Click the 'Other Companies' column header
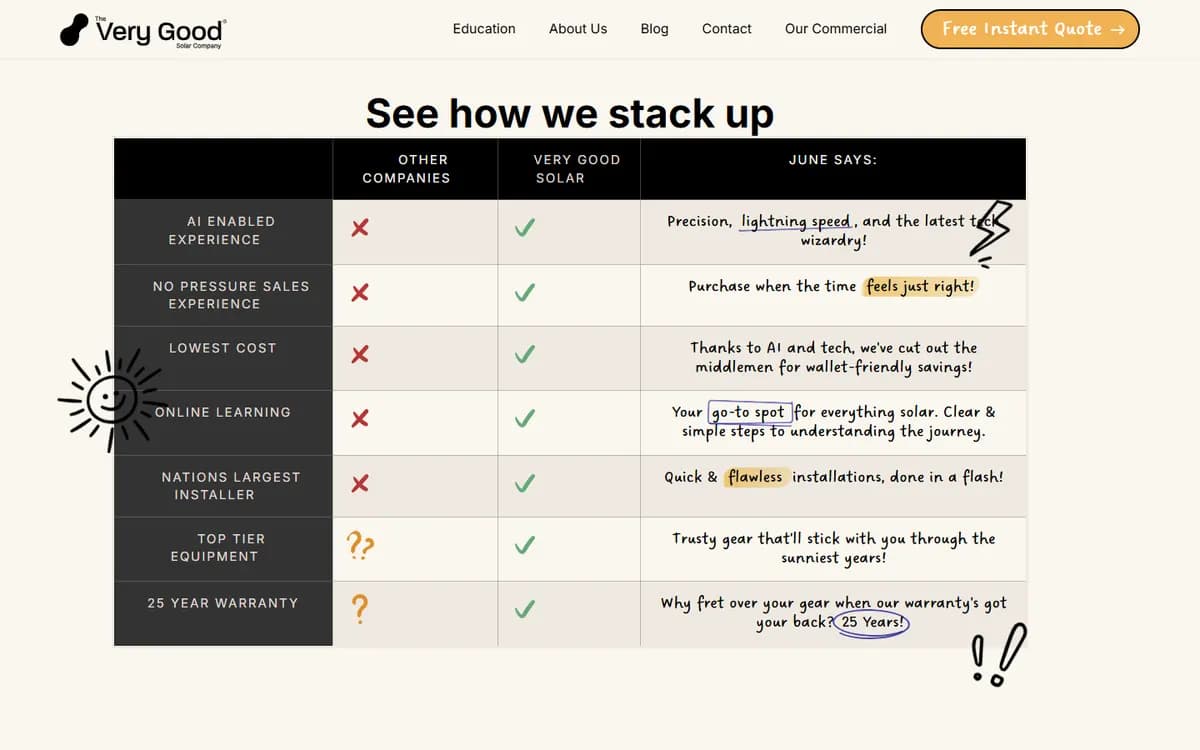Image resolution: width=1200 pixels, height=750 pixels. (x=407, y=169)
